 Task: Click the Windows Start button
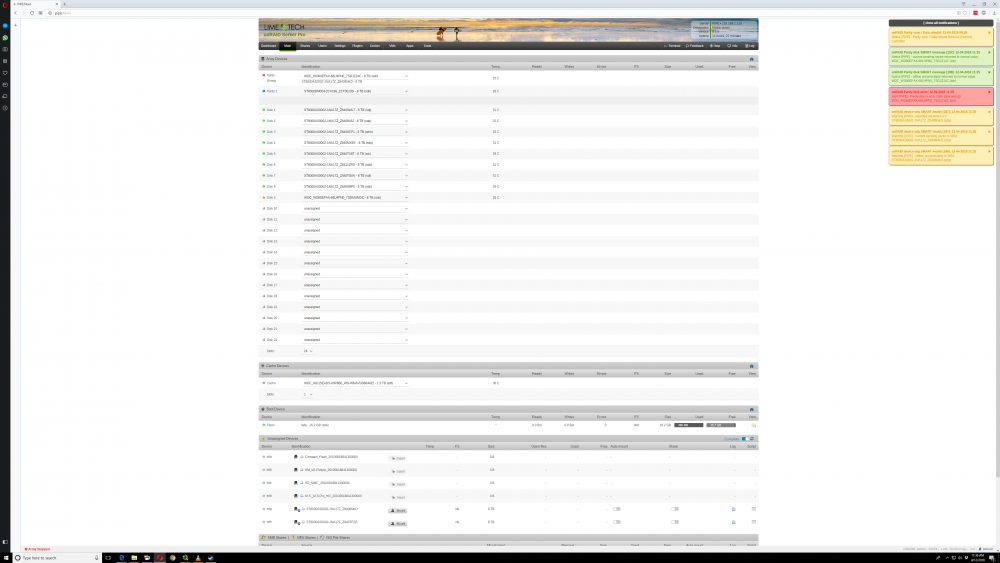(5, 558)
